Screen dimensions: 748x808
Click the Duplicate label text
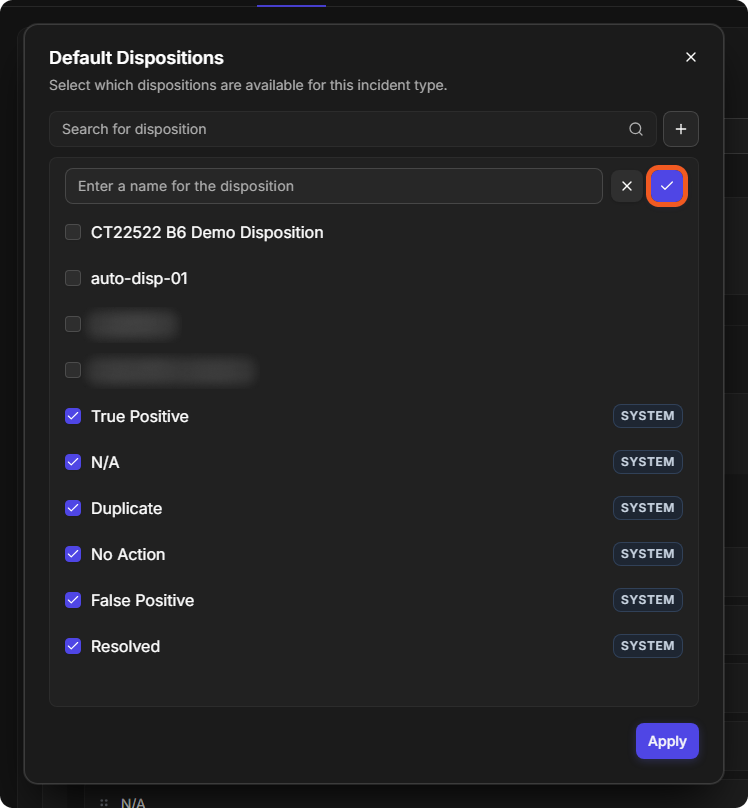tap(127, 509)
